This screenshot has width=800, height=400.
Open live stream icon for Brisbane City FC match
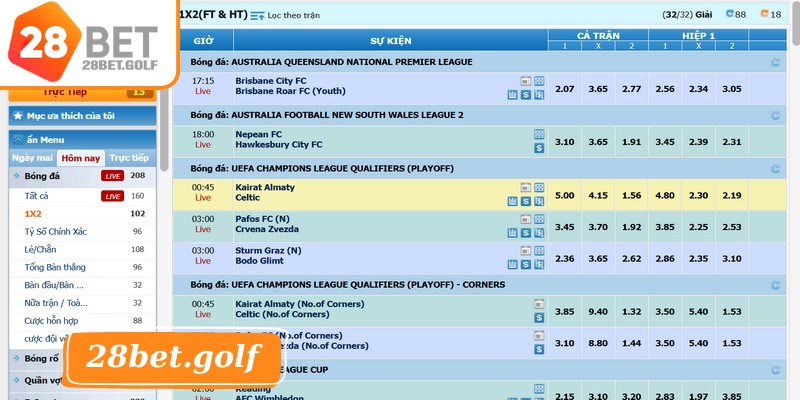(526, 81)
